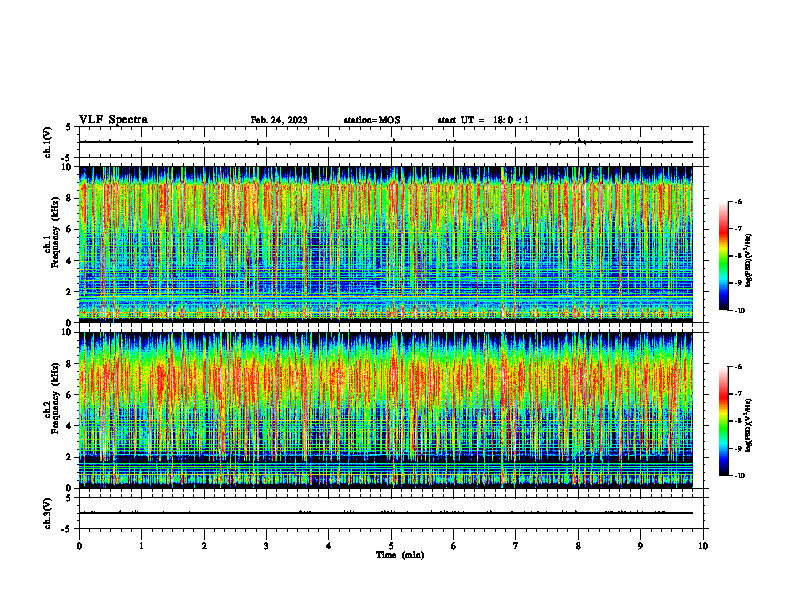Click the "-10" label on the ch.1 colorbar
792x612 pixels.
739,311
